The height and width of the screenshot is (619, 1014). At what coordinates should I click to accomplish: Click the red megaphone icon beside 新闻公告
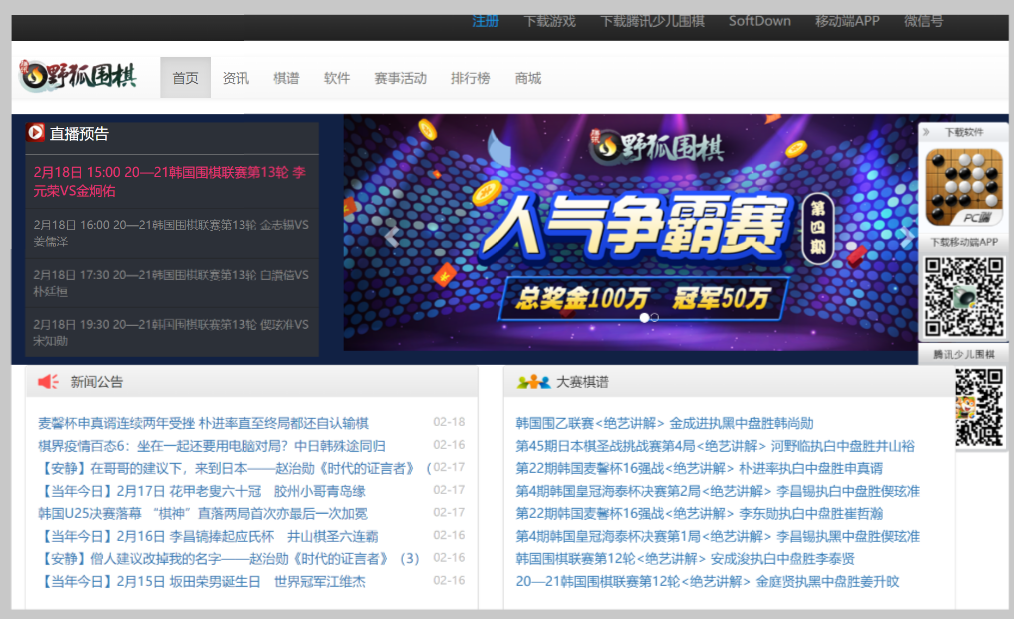coord(49,382)
